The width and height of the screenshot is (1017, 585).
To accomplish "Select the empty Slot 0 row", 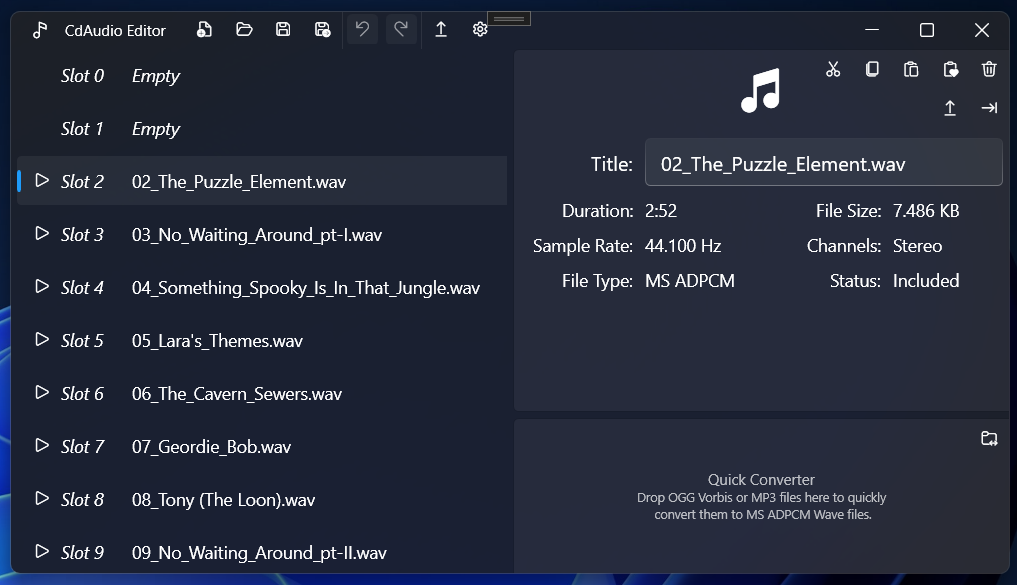I will 262,76.
